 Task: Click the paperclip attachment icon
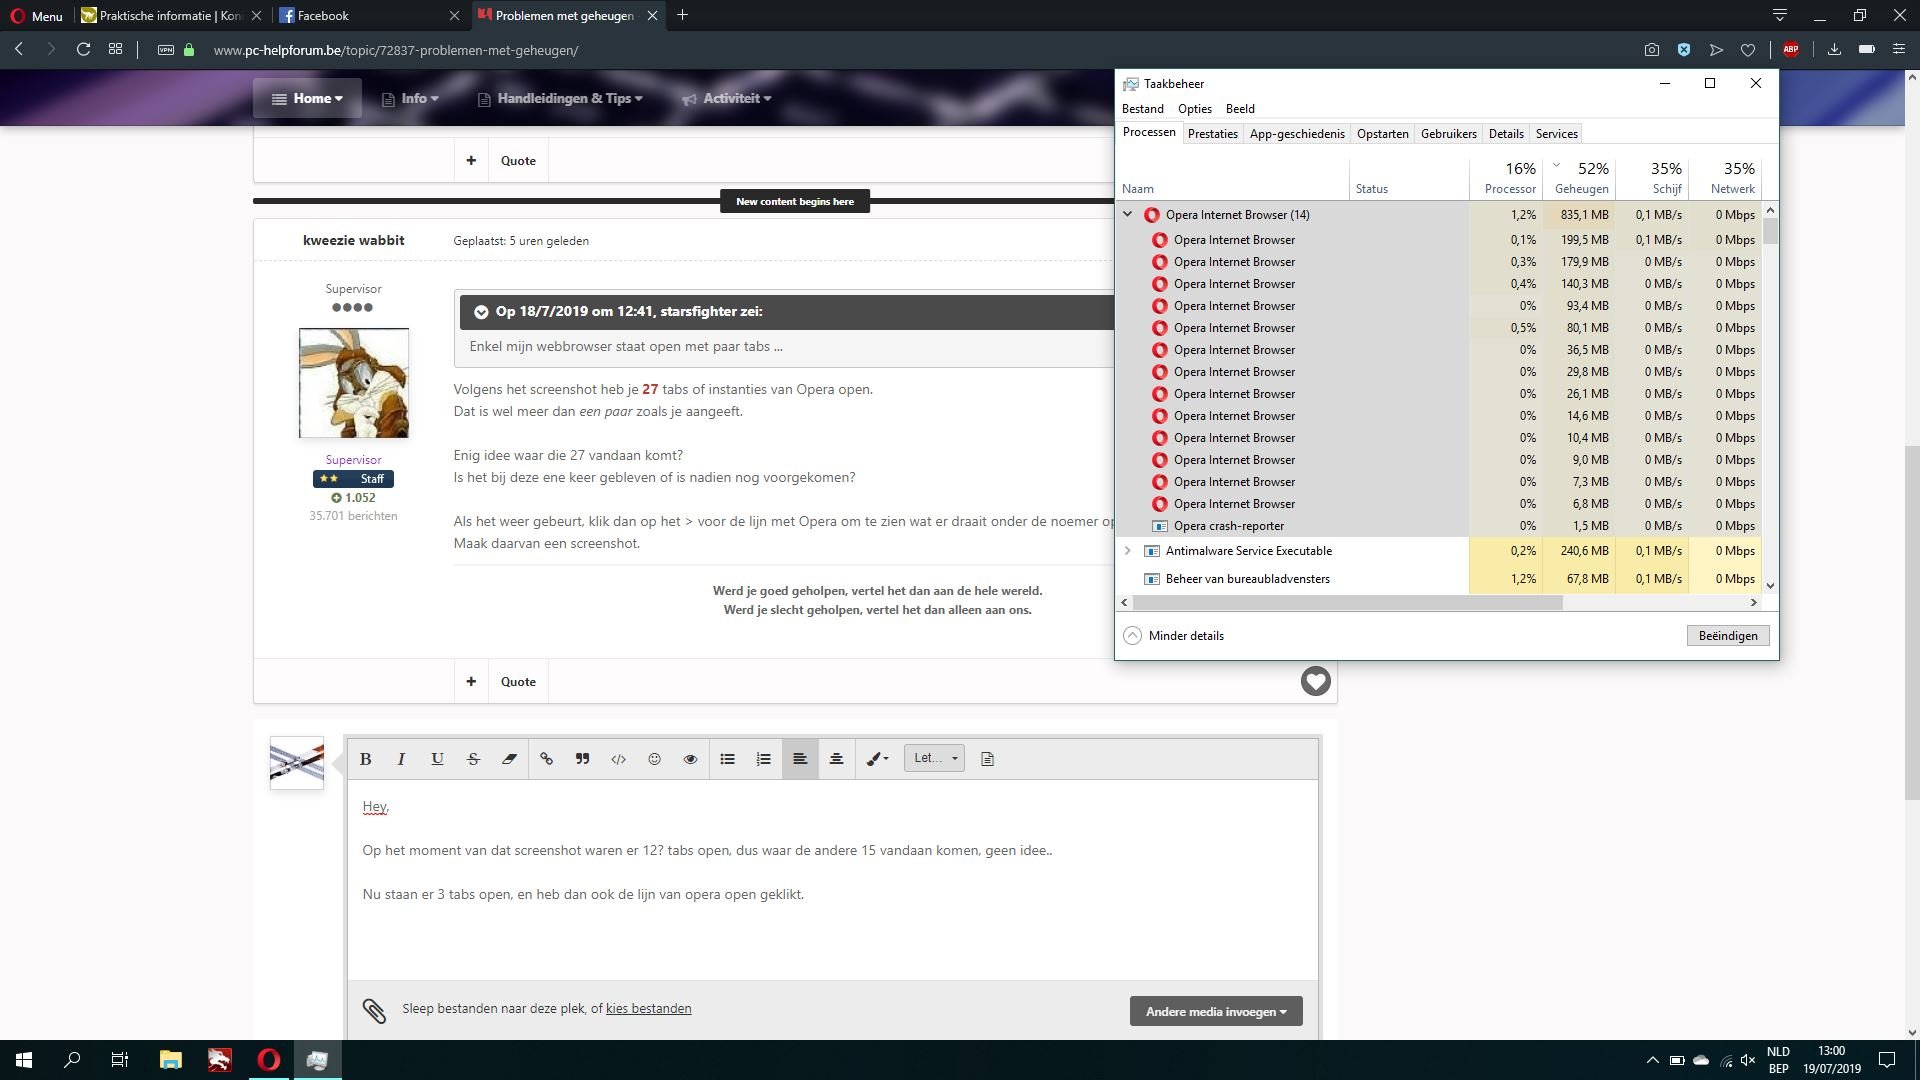pos(374,1011)
